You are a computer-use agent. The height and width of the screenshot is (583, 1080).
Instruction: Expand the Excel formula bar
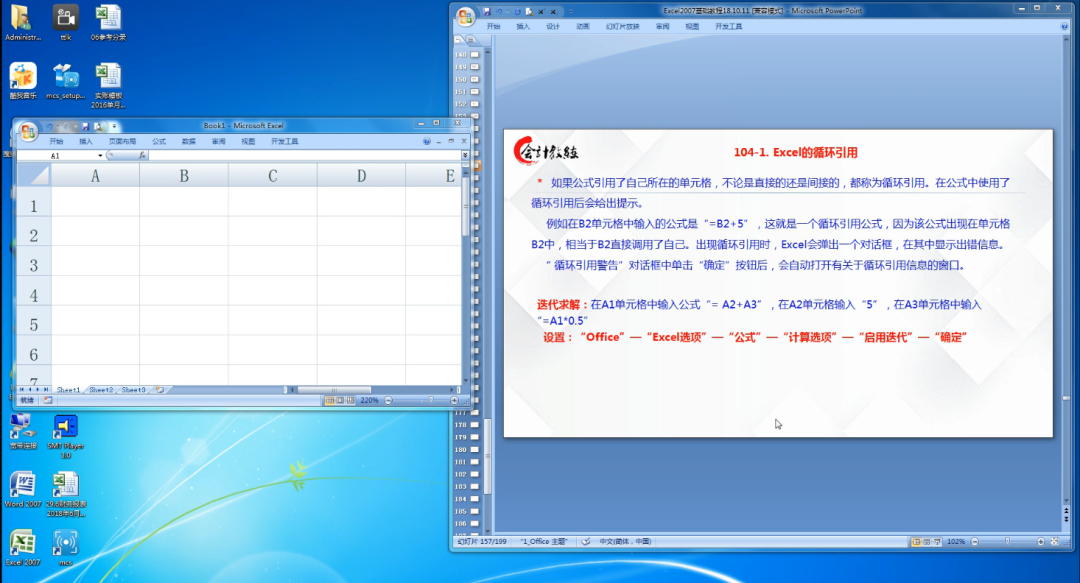click(465, 156)
